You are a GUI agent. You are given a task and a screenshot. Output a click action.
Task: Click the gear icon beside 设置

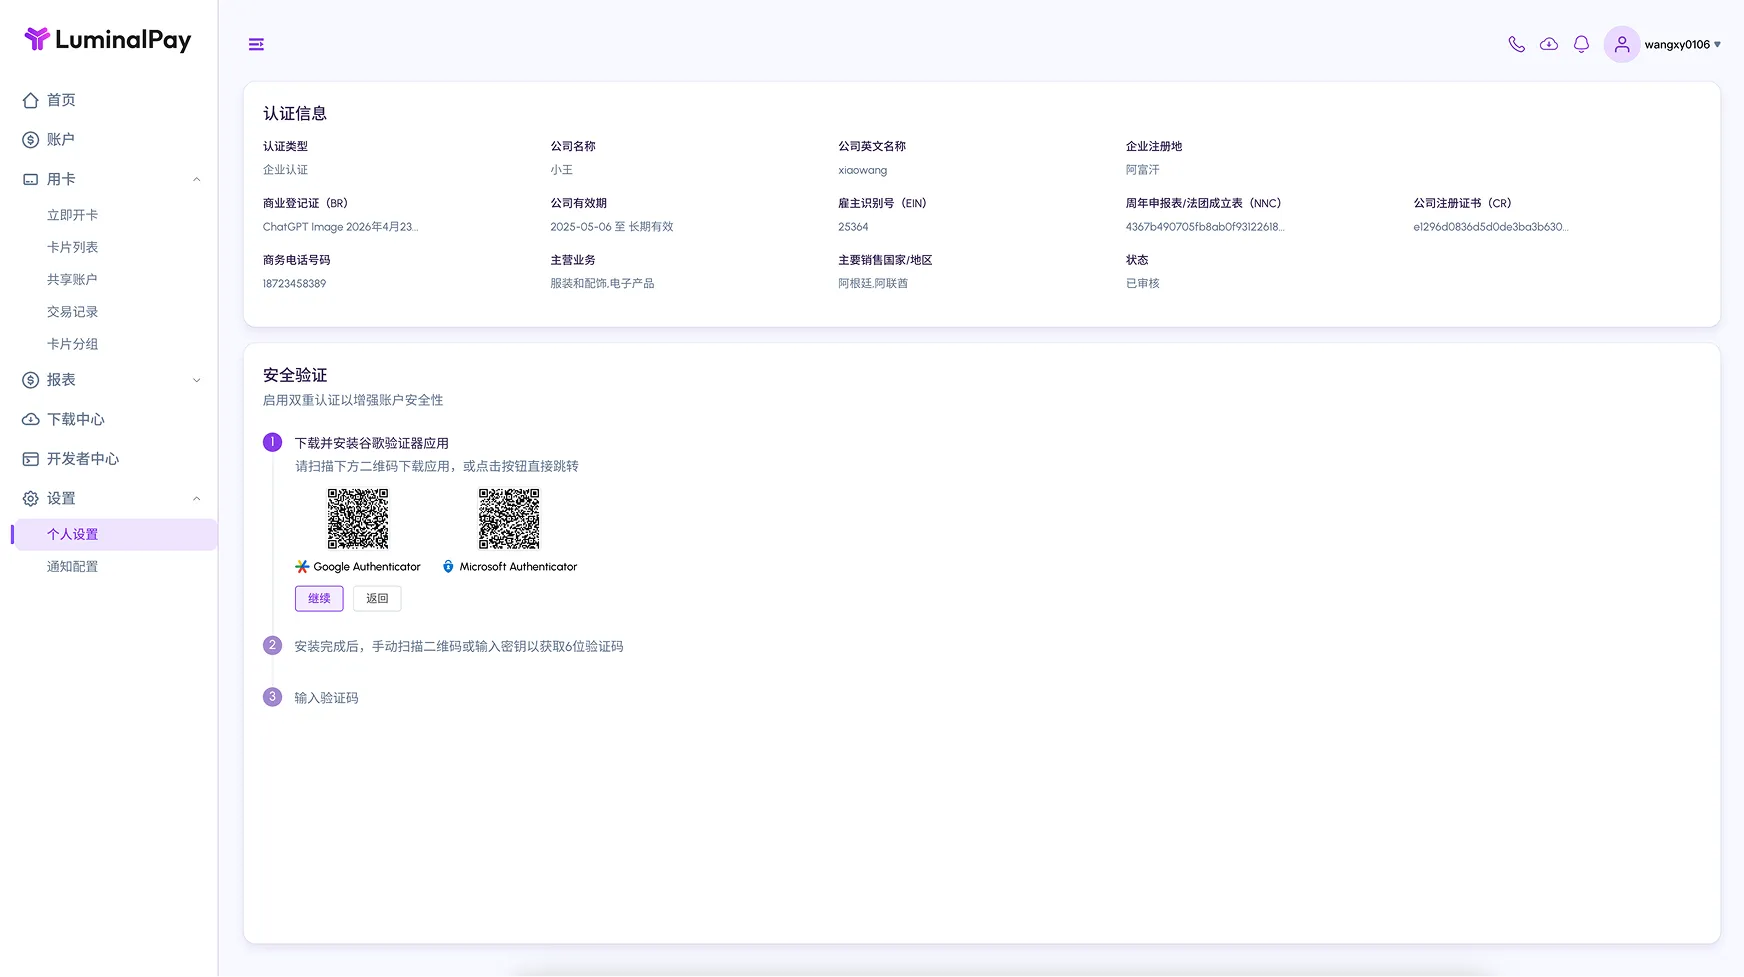pos(31,498)
